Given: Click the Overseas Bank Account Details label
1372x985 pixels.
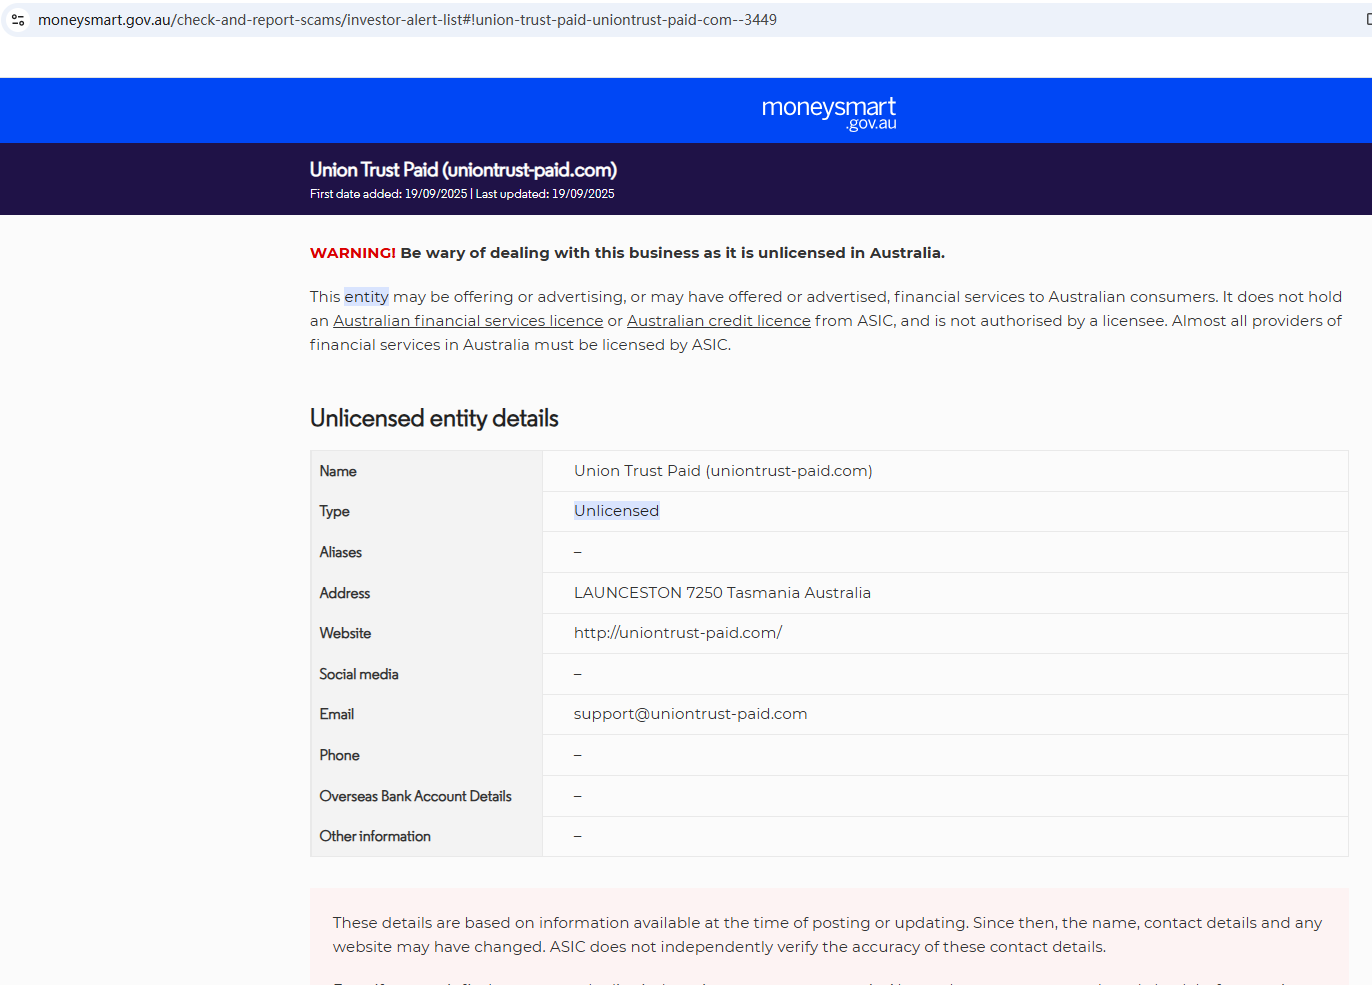Looking at the screenshot, I should [416, 796].
